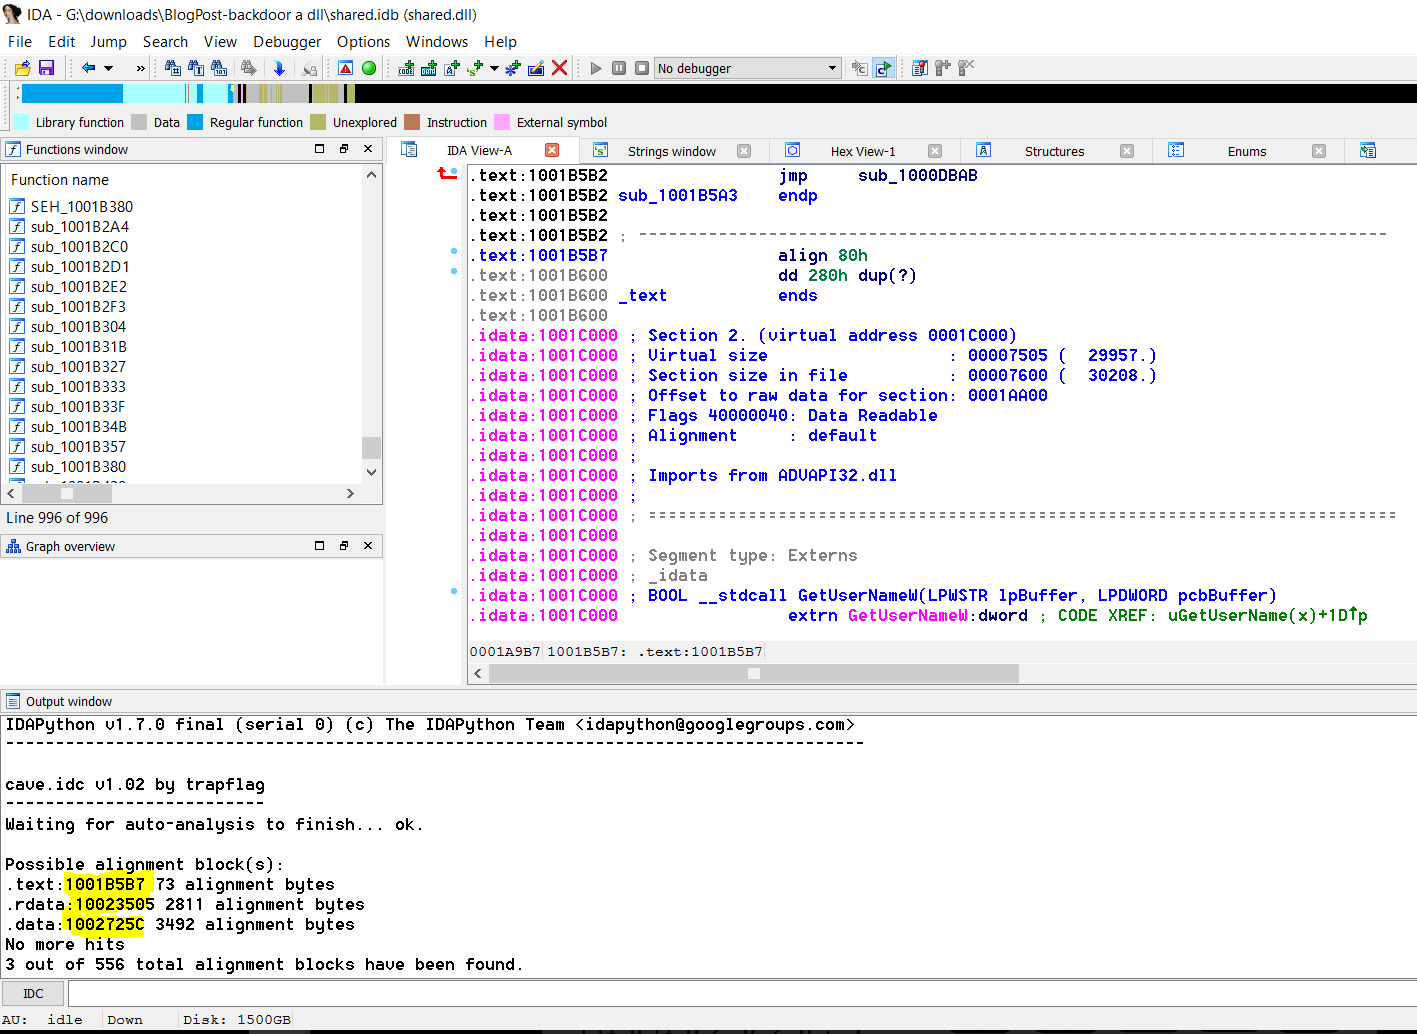The height and width of the screenshot is (1034, 1417).
Task: Open the back-navigation history dropdown arrow
Action: tap(109, 68)
